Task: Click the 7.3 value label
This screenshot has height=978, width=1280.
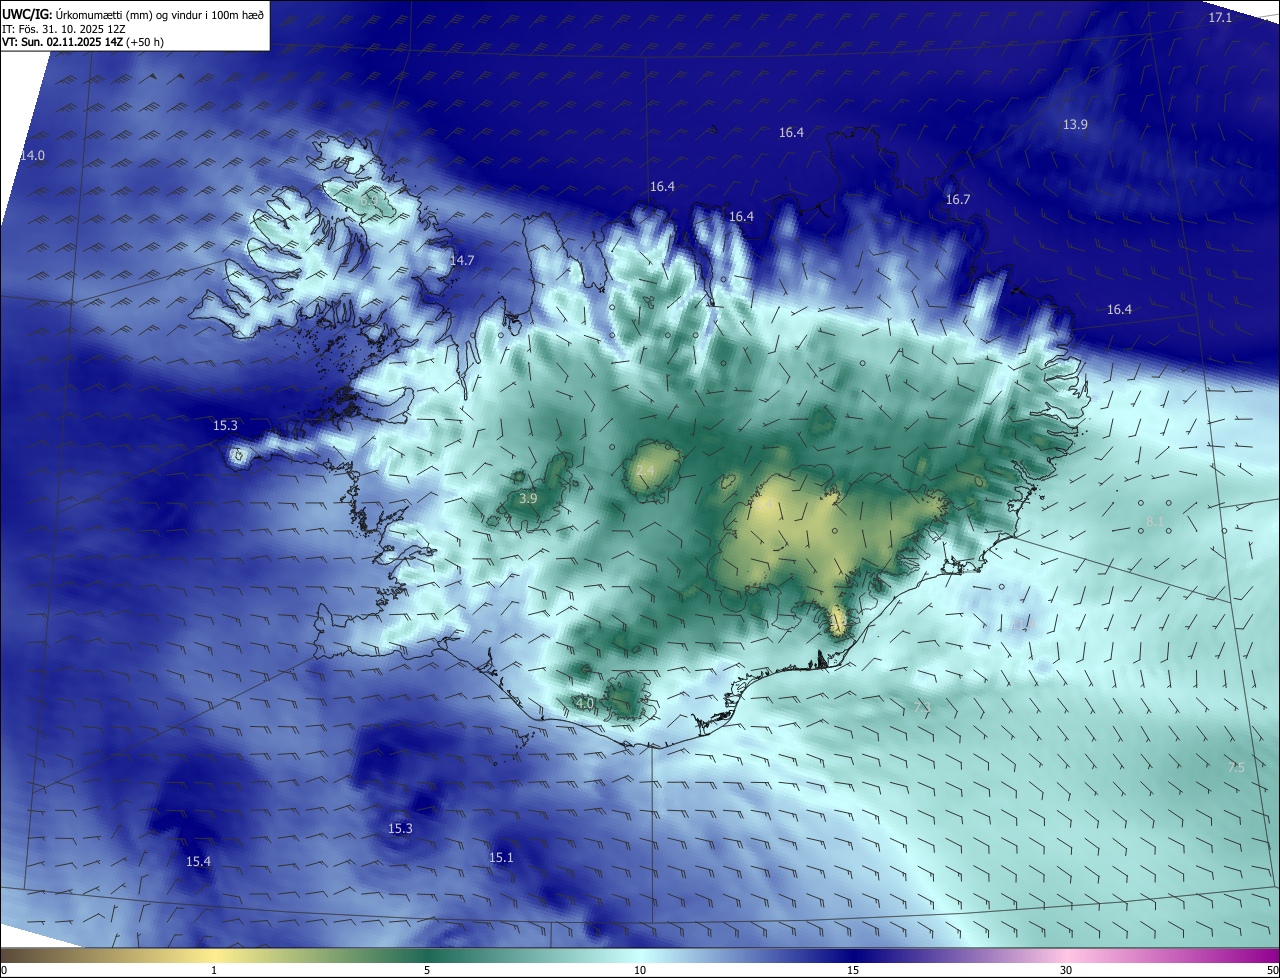Action: (922, 707)
